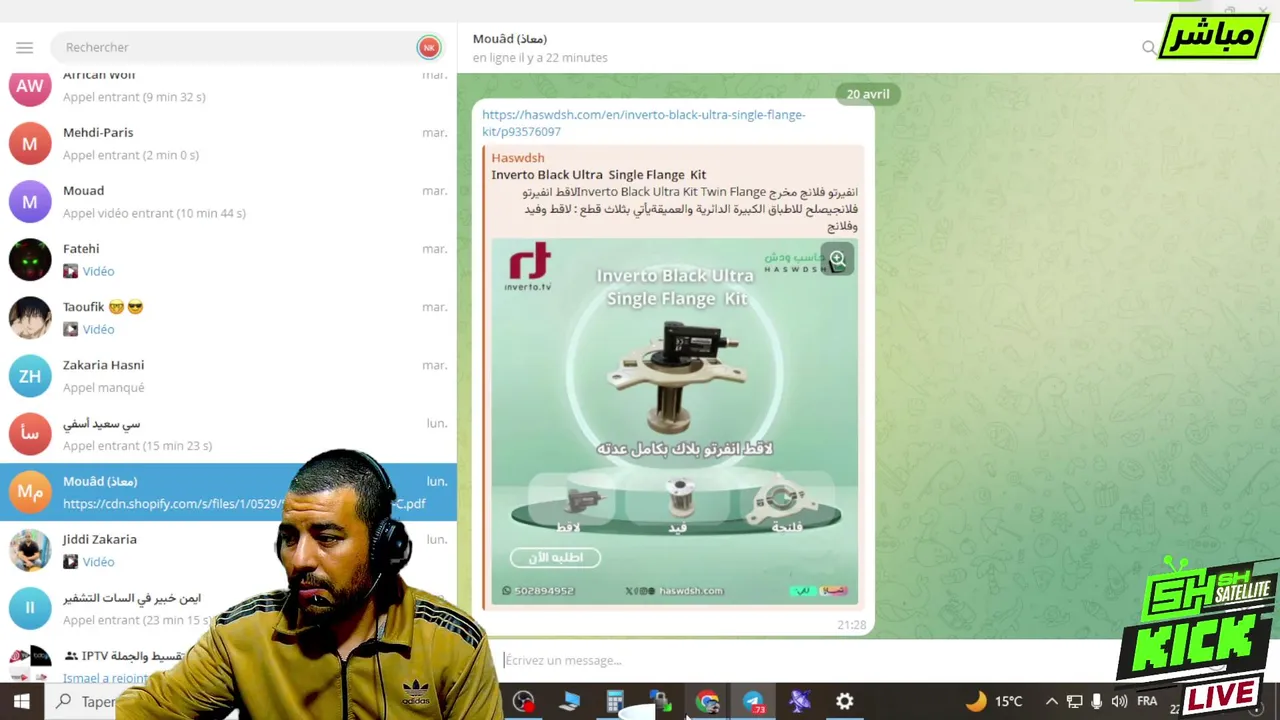
Task: Click the 21:28 message timestamp
Action: click(851, 624)
